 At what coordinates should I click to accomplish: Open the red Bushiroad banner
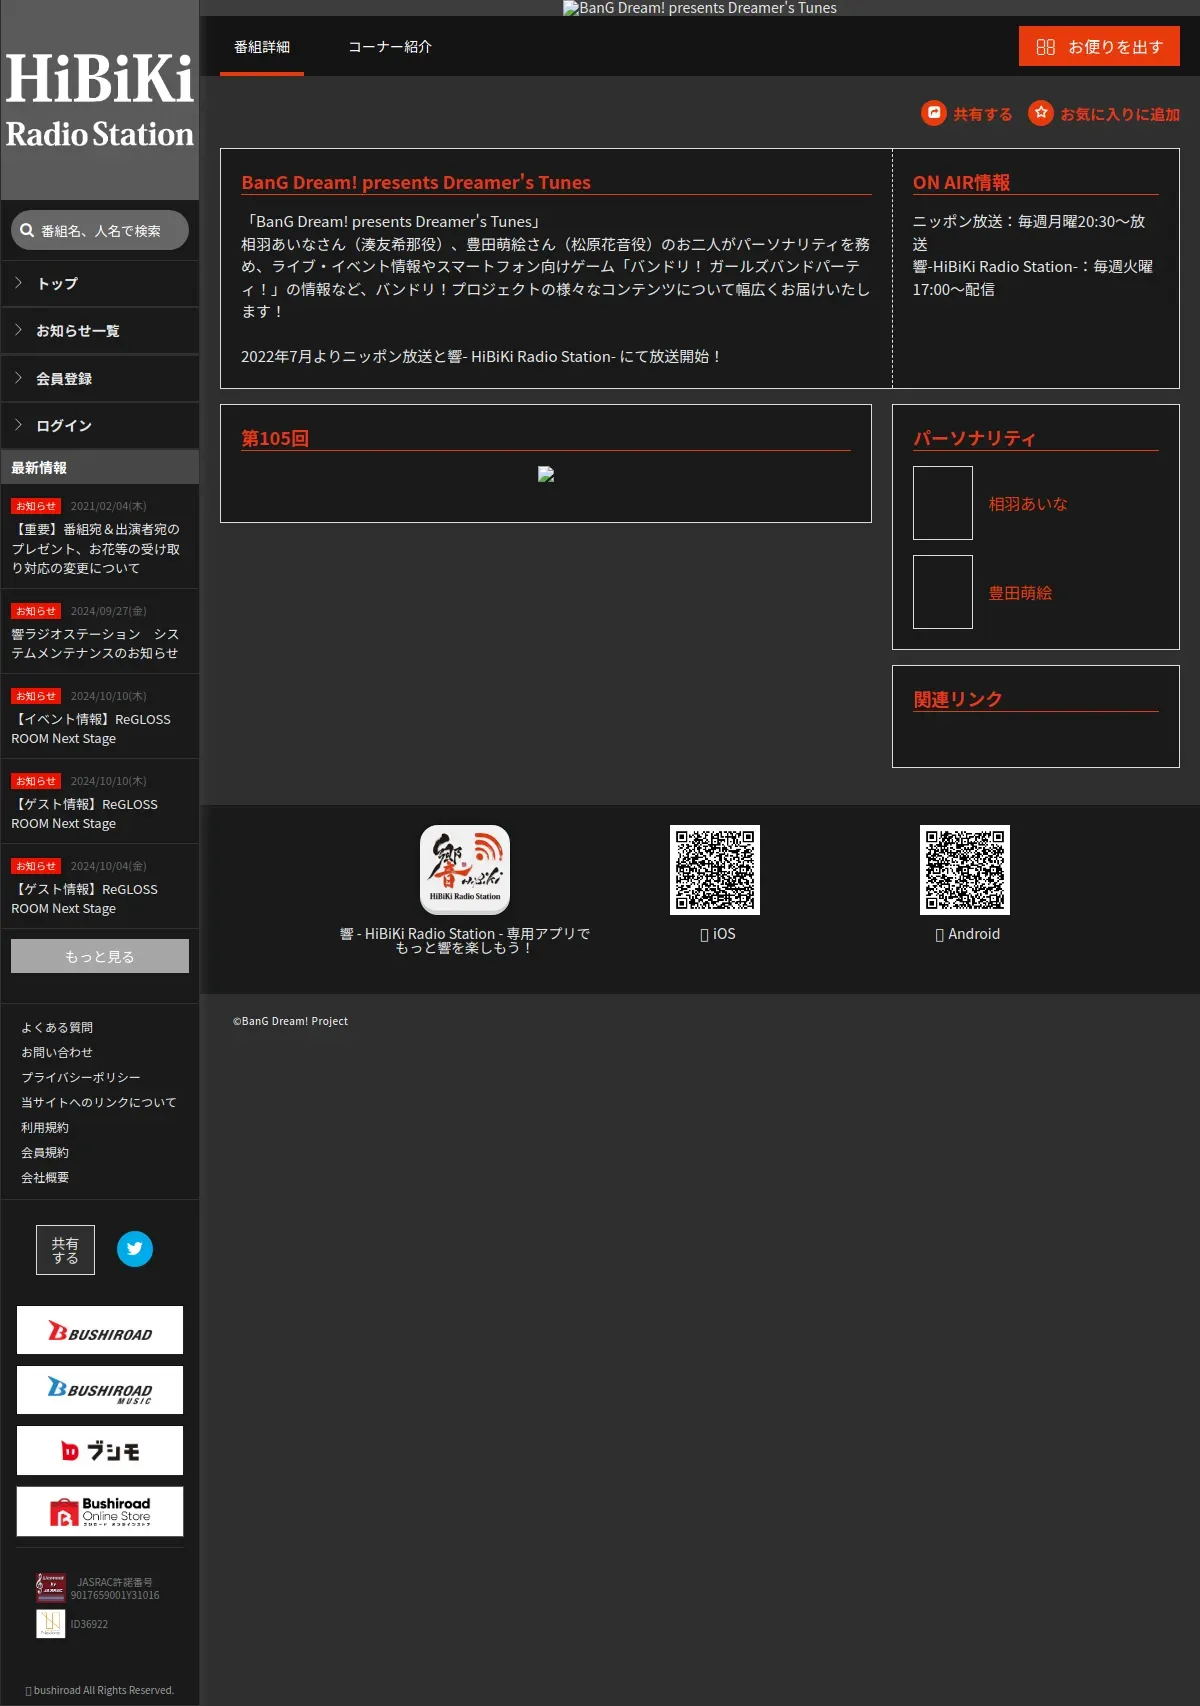pyautogui.click(x=100, y=1330)
